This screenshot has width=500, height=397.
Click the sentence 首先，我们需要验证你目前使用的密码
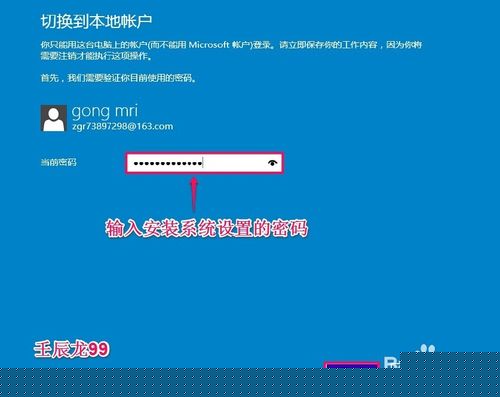click(x=118, y=78)
